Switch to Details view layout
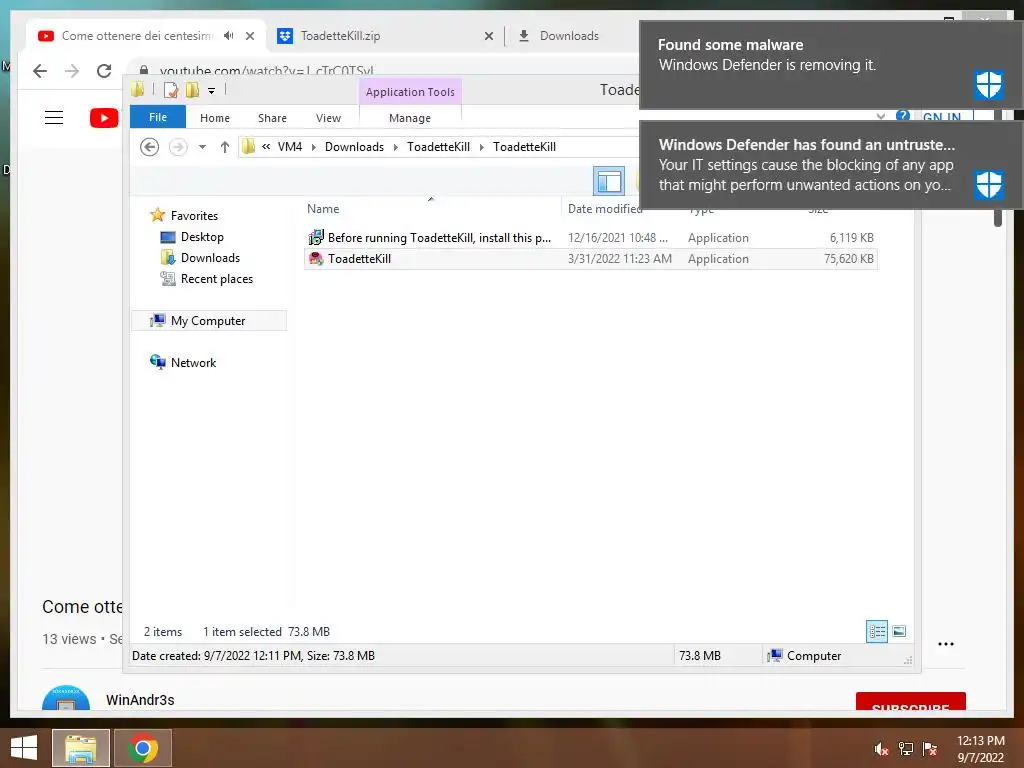Screen dimensions: 1024x768 click(876, 632)
